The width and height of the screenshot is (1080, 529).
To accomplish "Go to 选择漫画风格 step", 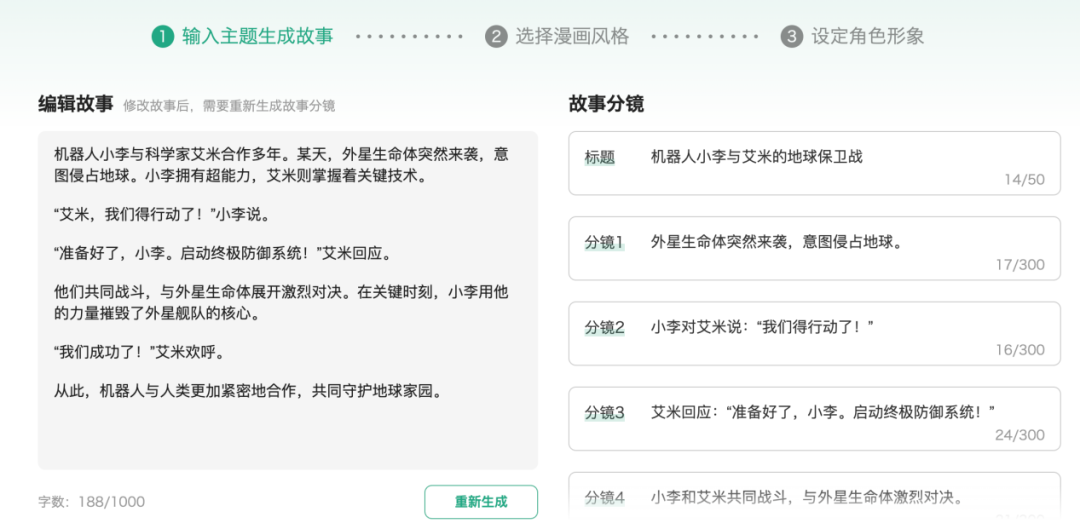I will [x=572, y=37].
